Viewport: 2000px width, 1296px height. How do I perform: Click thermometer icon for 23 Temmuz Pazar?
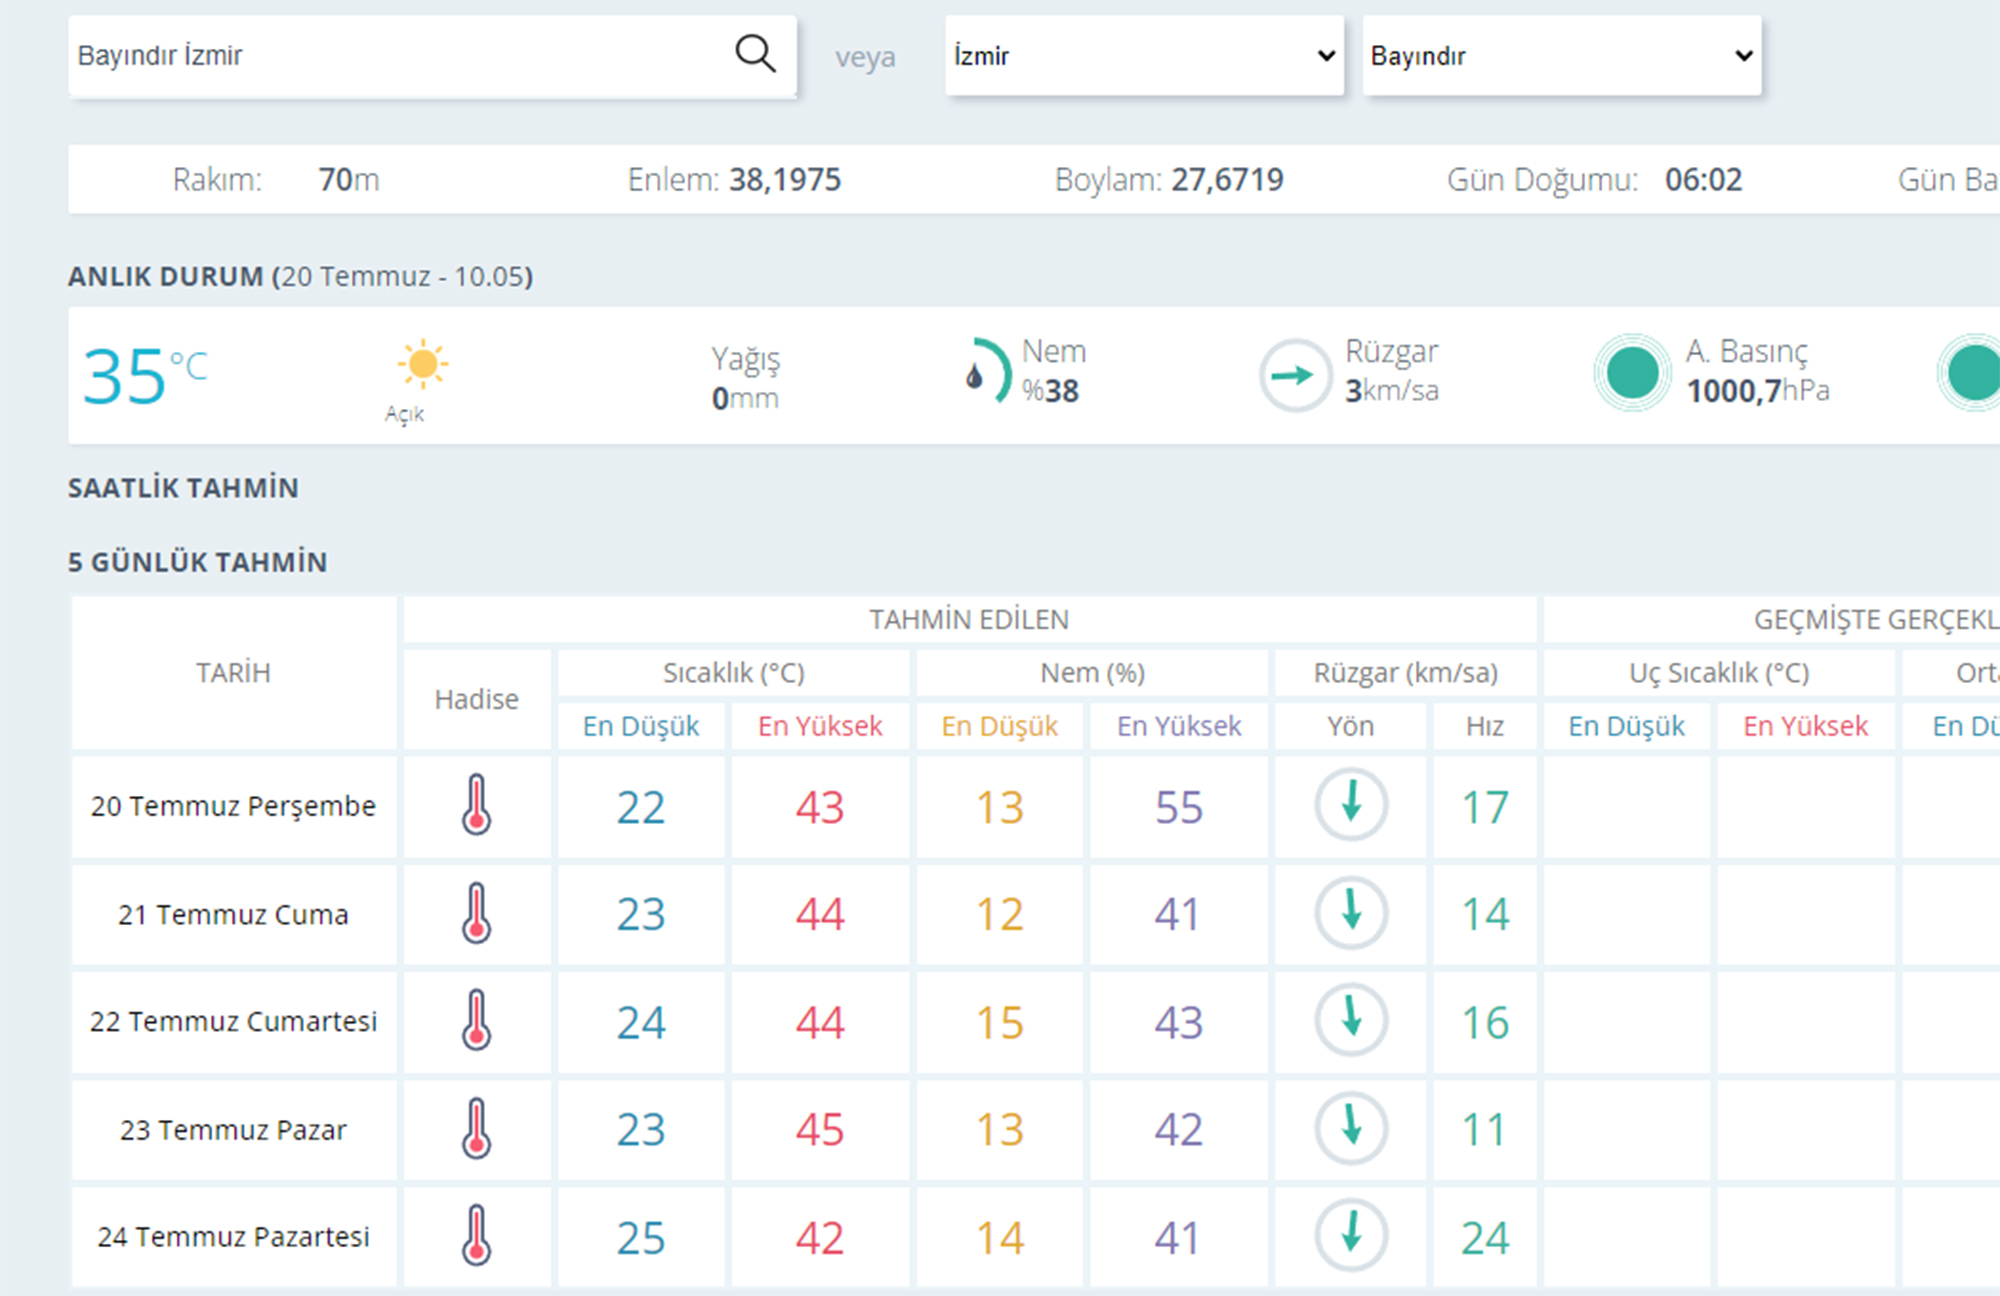[x=476, y=1128]
